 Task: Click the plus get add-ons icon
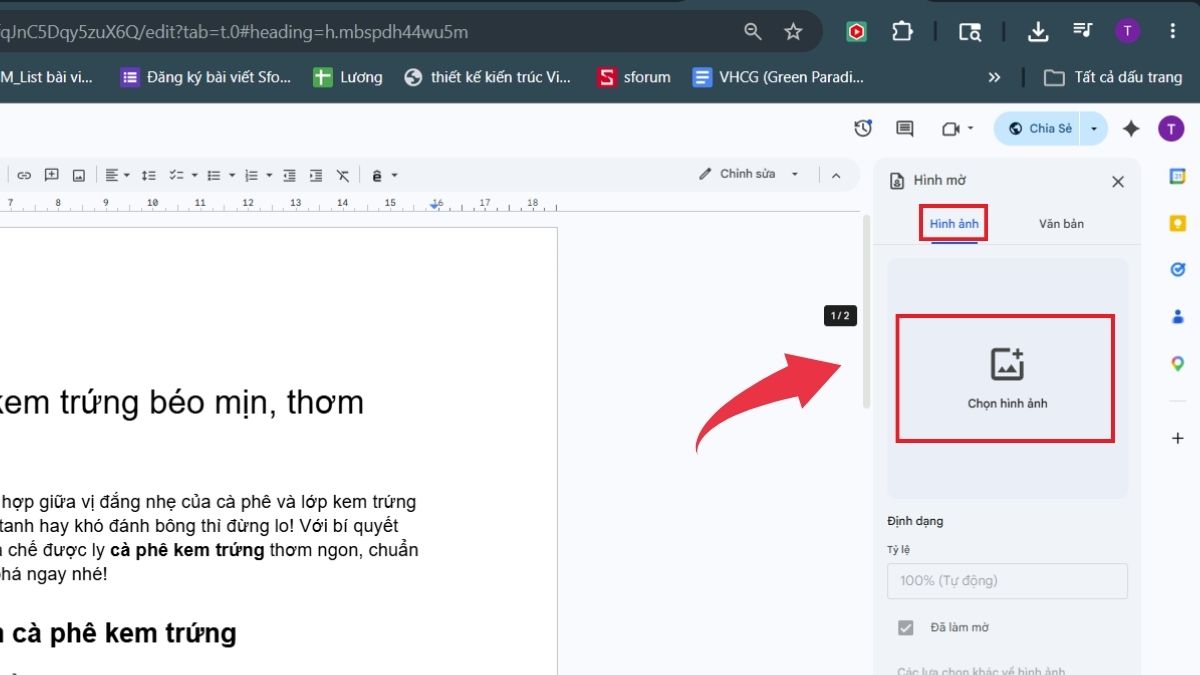click(x=1178, y=438)
